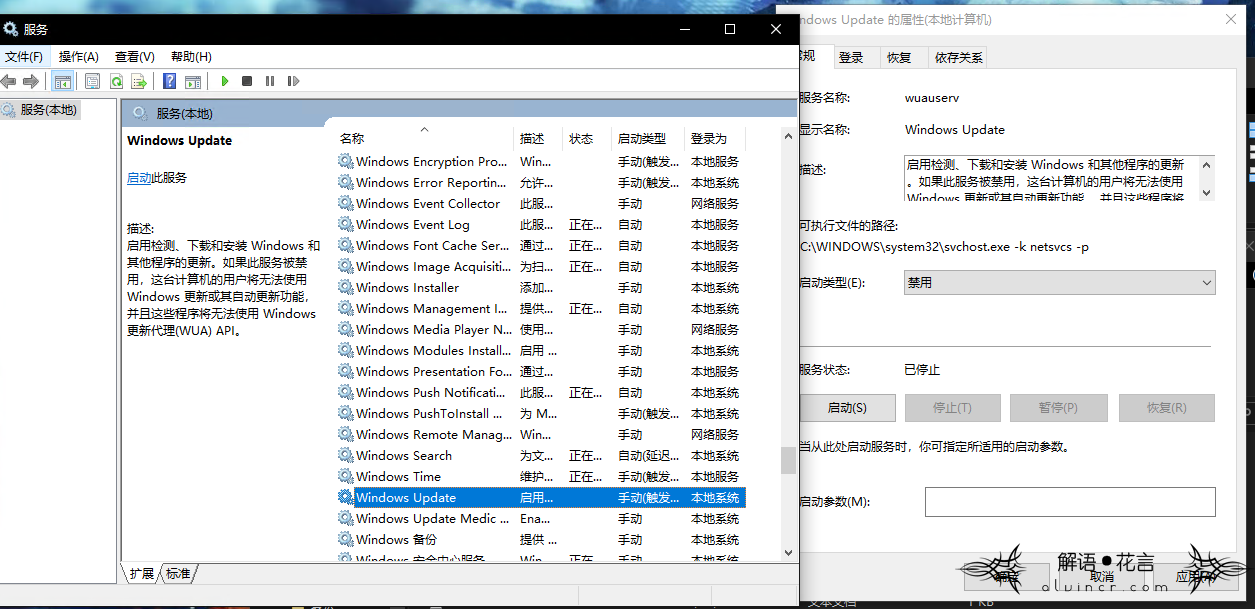Image resolution: width=1255 pixels, height=609 pixels.
Task: Click the Refresh toolbar icon
Action: pyautogui.click(x=116, y=81)
